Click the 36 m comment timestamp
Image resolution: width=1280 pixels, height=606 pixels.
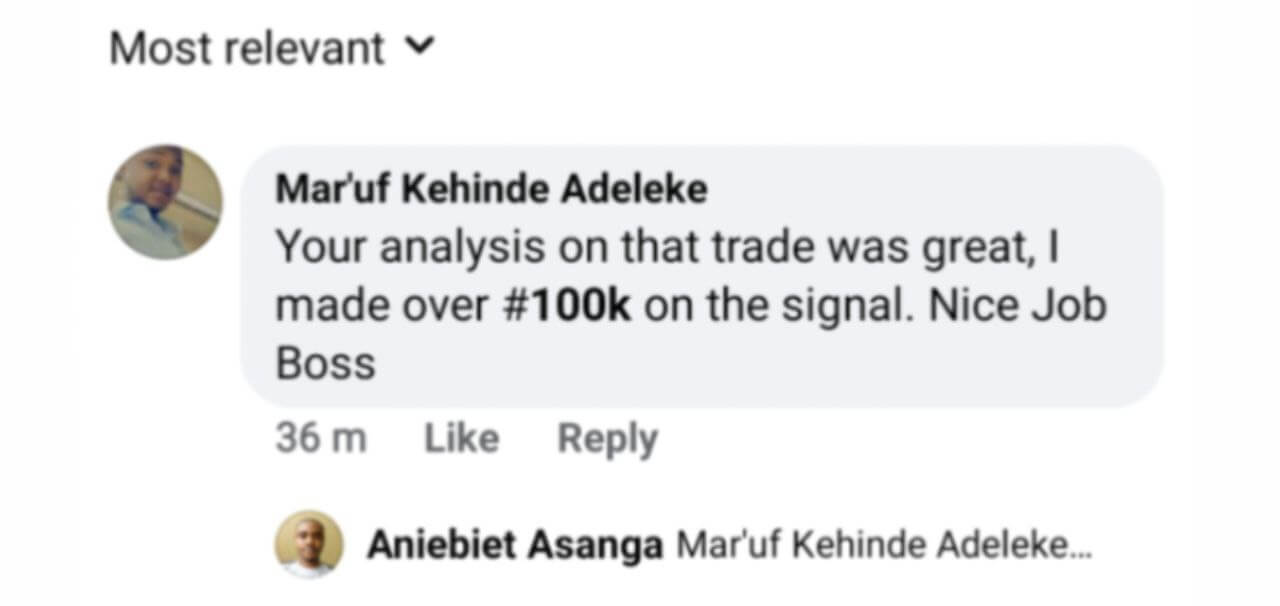pyautogui.click(x=320, y=438)
